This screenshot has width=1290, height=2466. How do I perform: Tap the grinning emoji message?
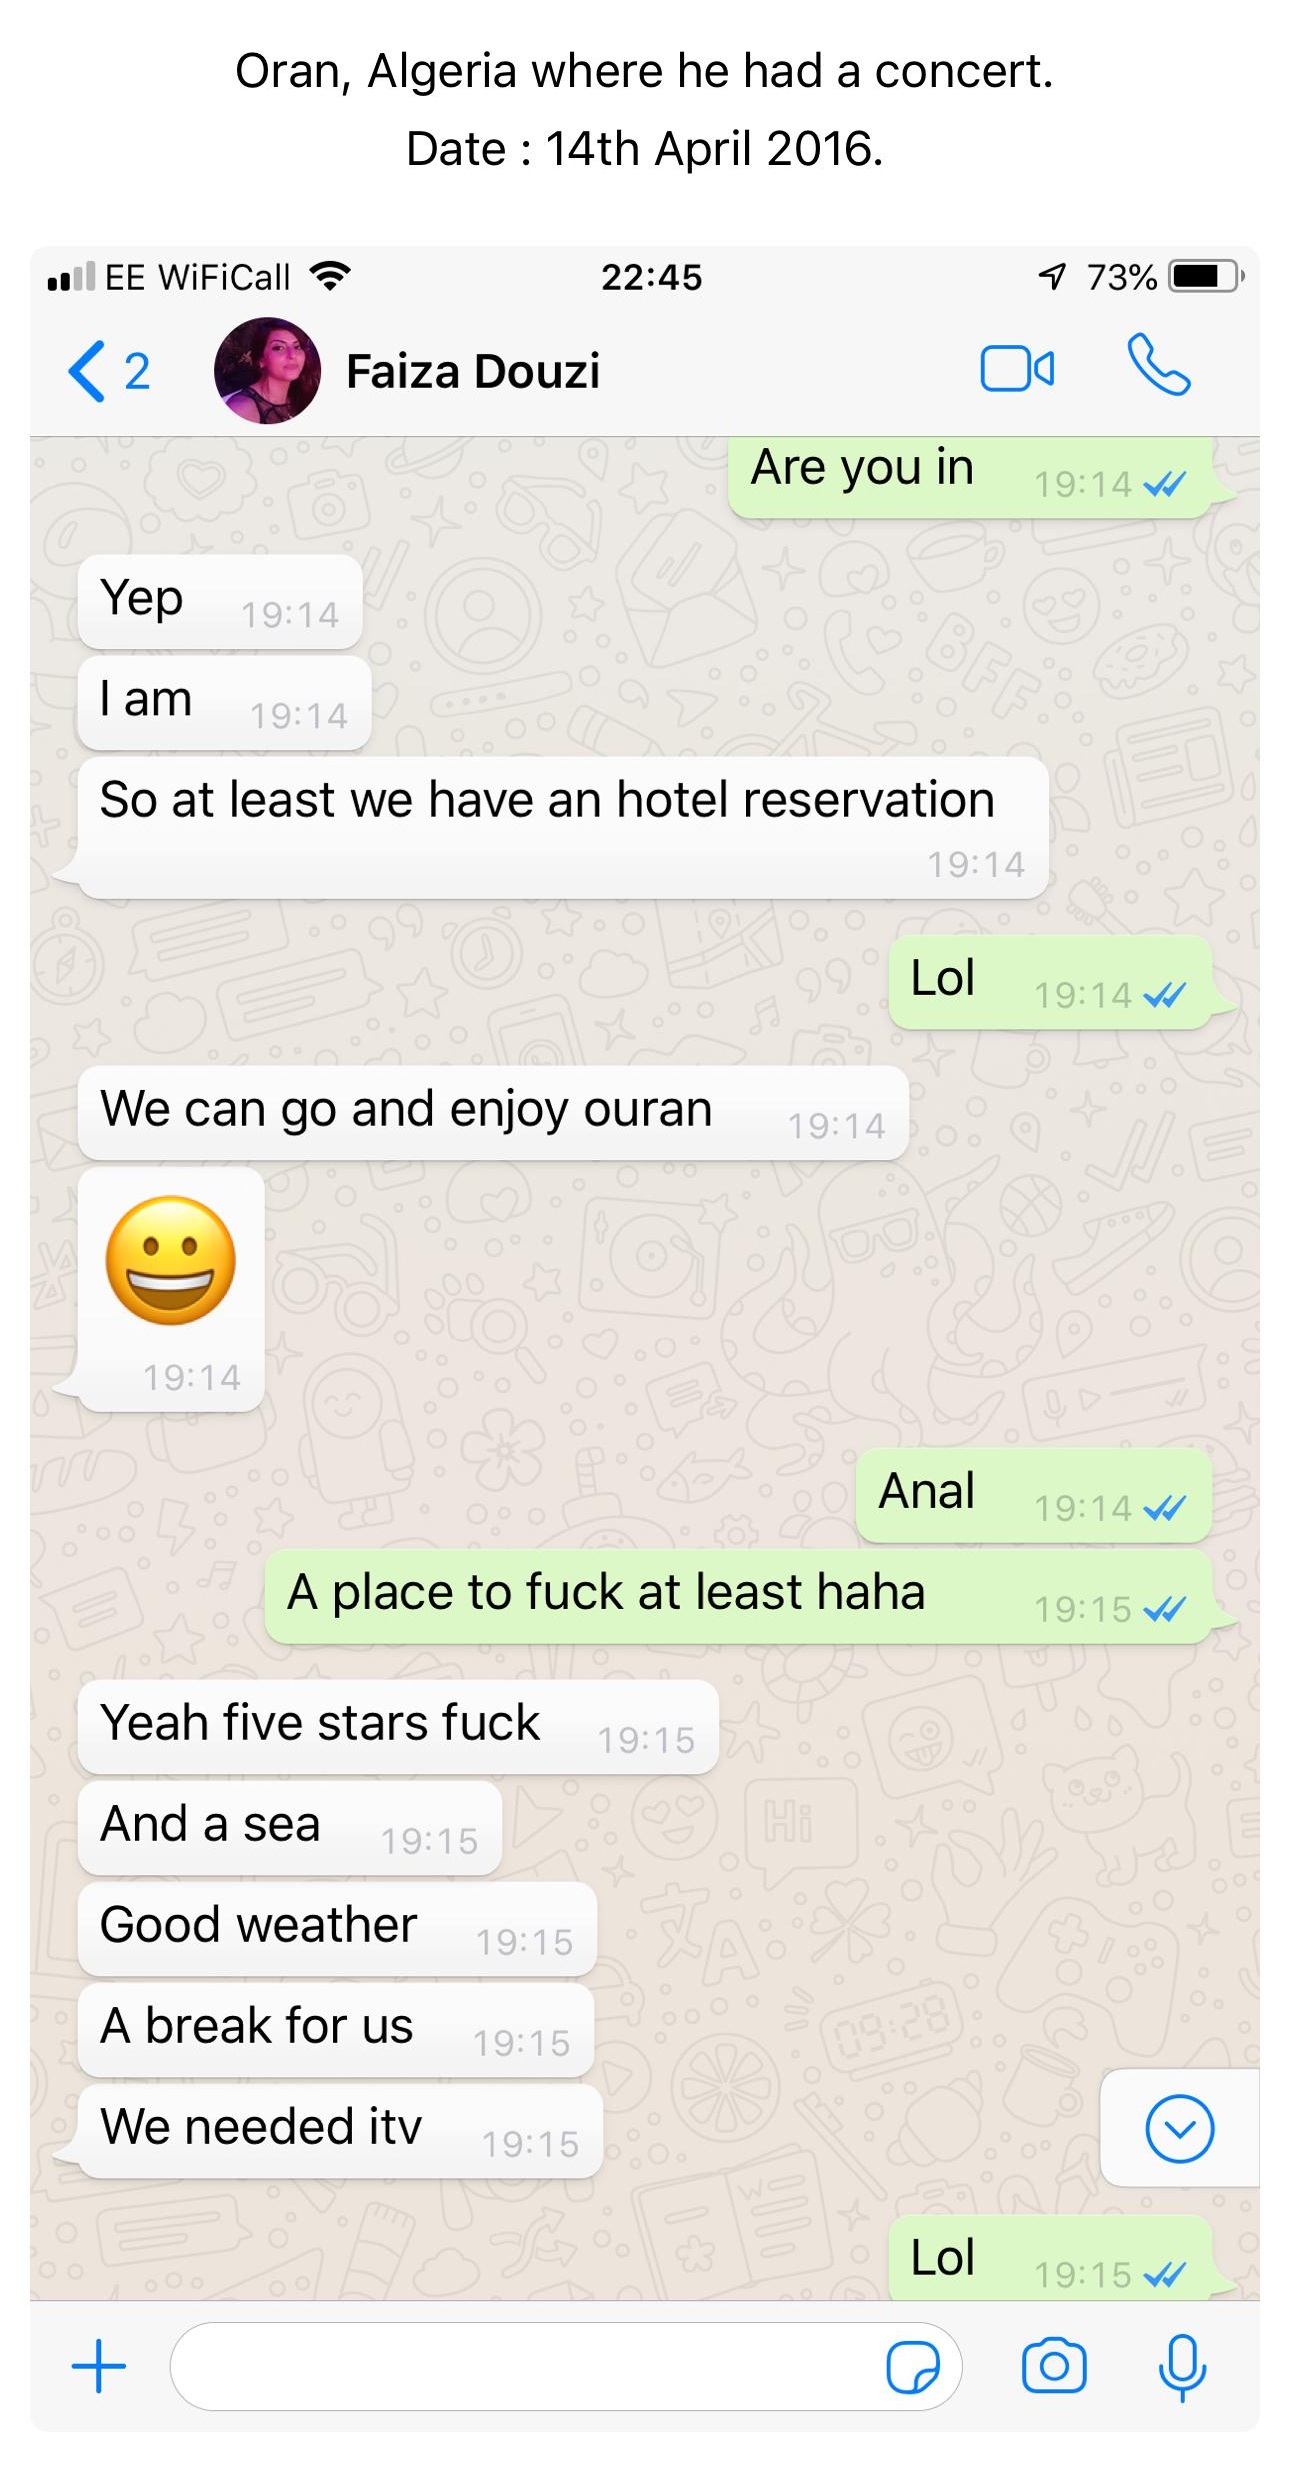coord(171,1289)
